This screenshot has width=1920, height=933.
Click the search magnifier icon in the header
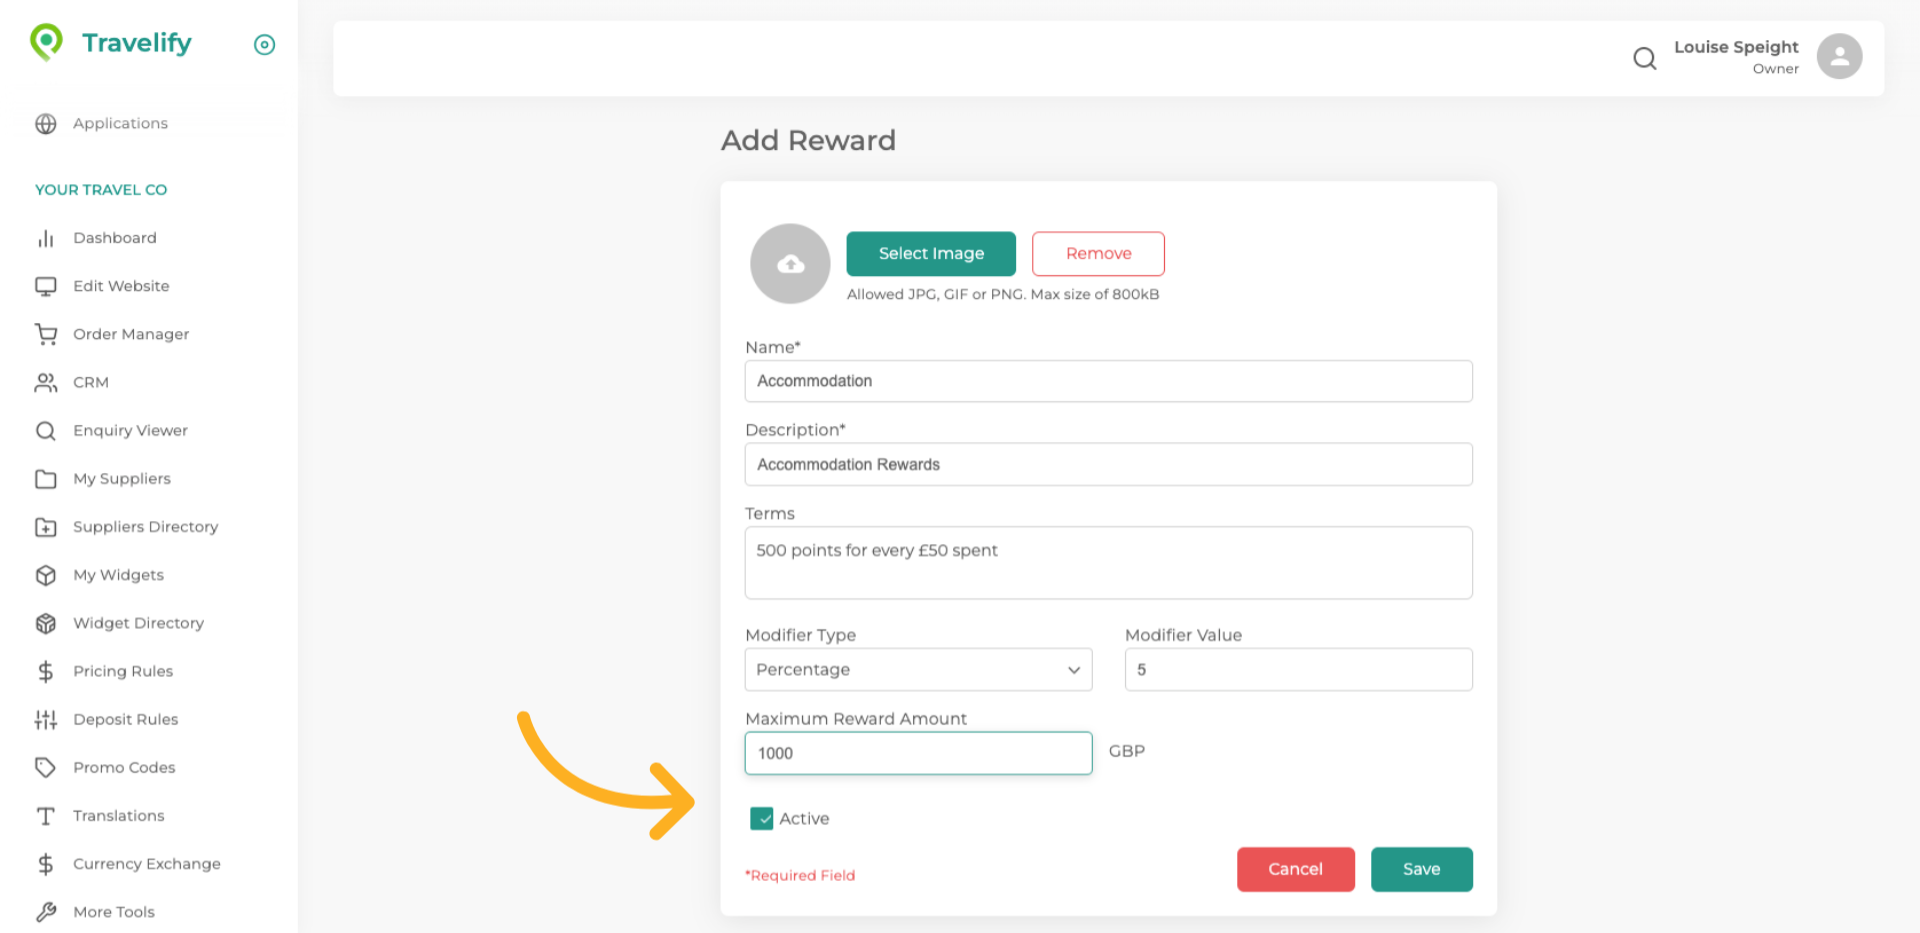1644,58
